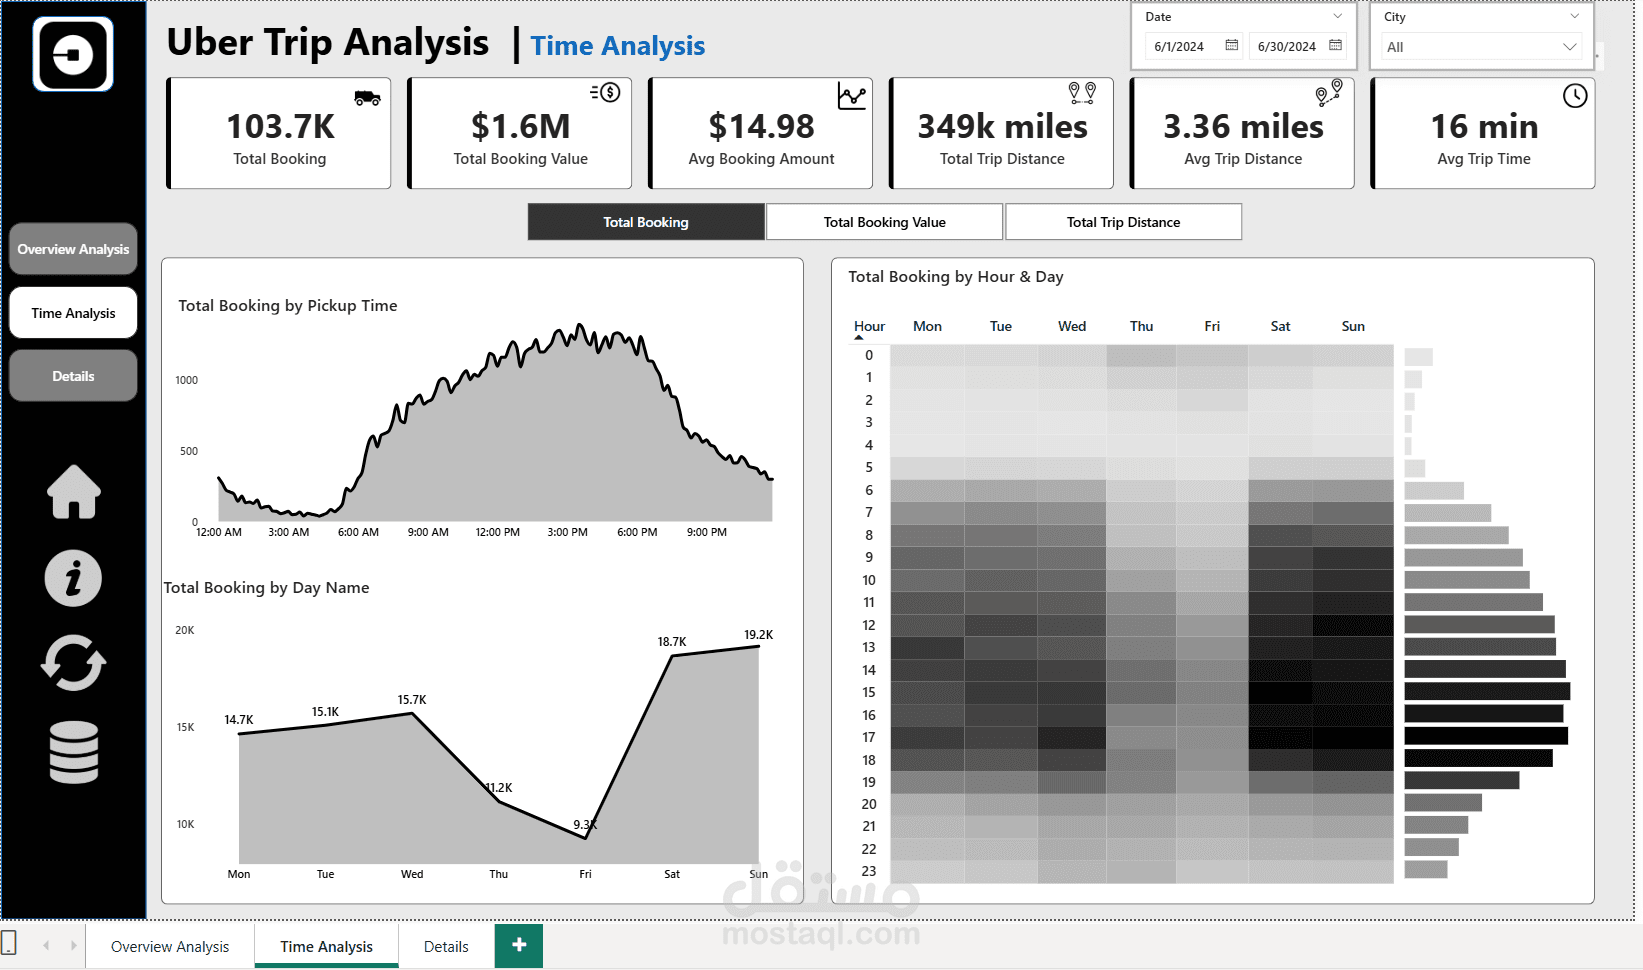Click the line chart icon on Avg Booking Amount card

(x=852, y=96)
